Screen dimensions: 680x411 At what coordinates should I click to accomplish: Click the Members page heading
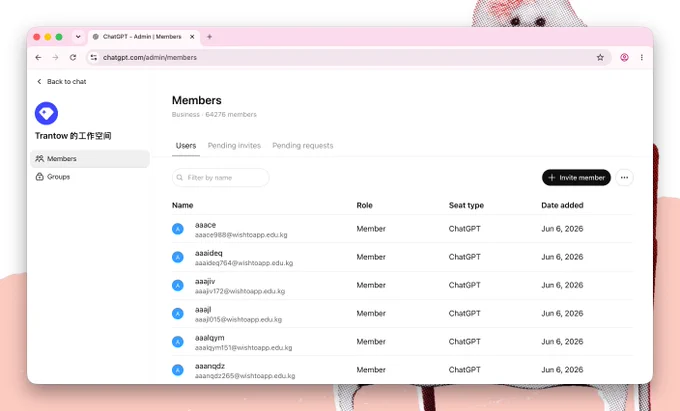tap(197, 100)
